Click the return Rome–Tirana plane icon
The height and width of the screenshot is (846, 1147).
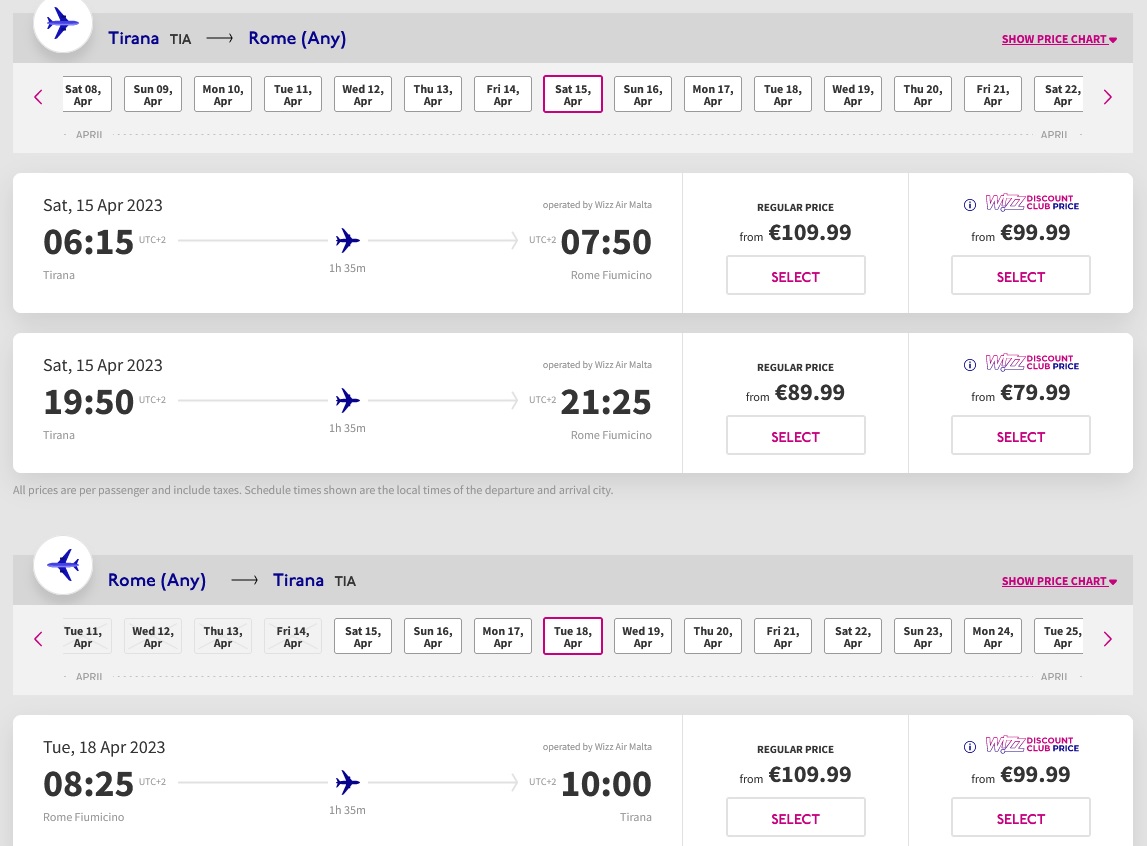pos(63,565)
